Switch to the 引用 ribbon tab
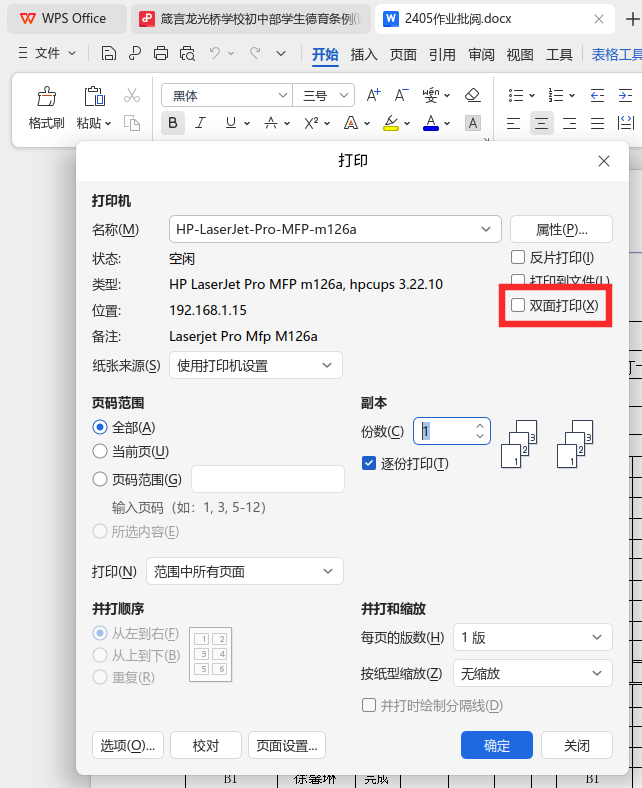Viewport: 642px width, 788px height. pyautogui.click(x=442, y=54)
